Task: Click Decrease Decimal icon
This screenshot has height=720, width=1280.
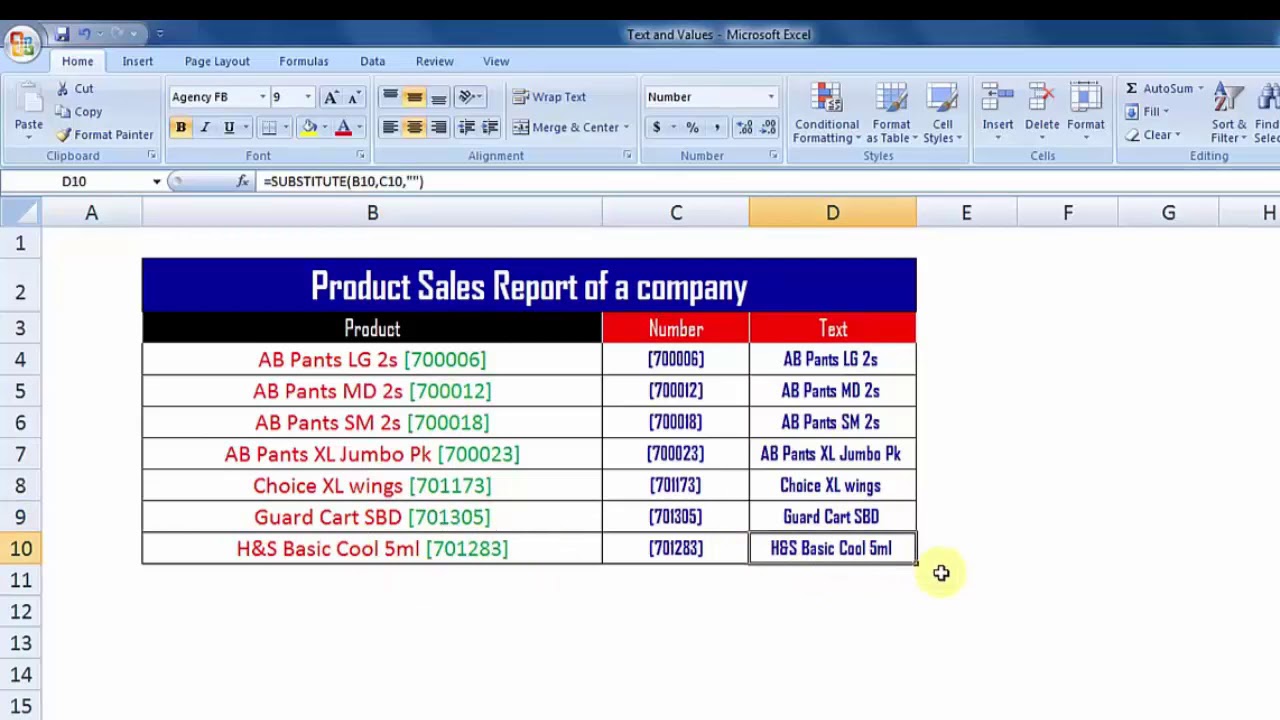Action: [x=768, y=127]
